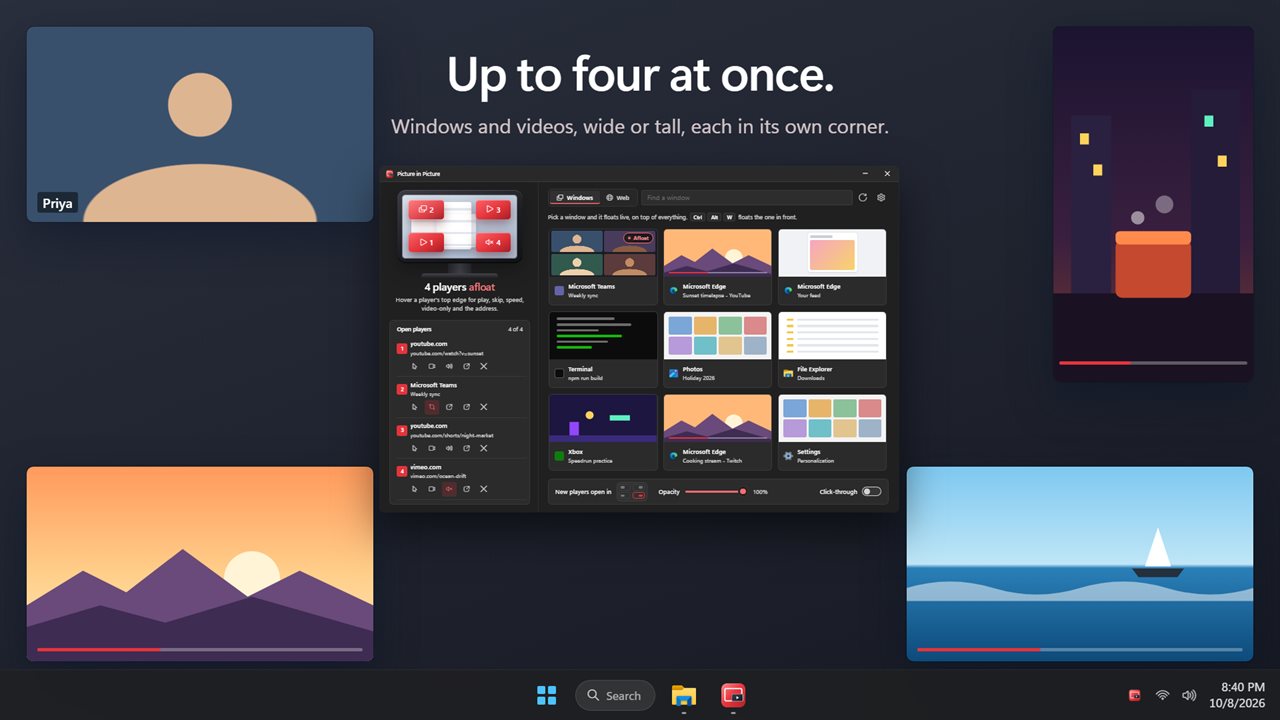The width and height of the screenshot is (1280, 720).
Task: Choose the Edge Cooking stream – Twitch window
Action: (718, 432)
